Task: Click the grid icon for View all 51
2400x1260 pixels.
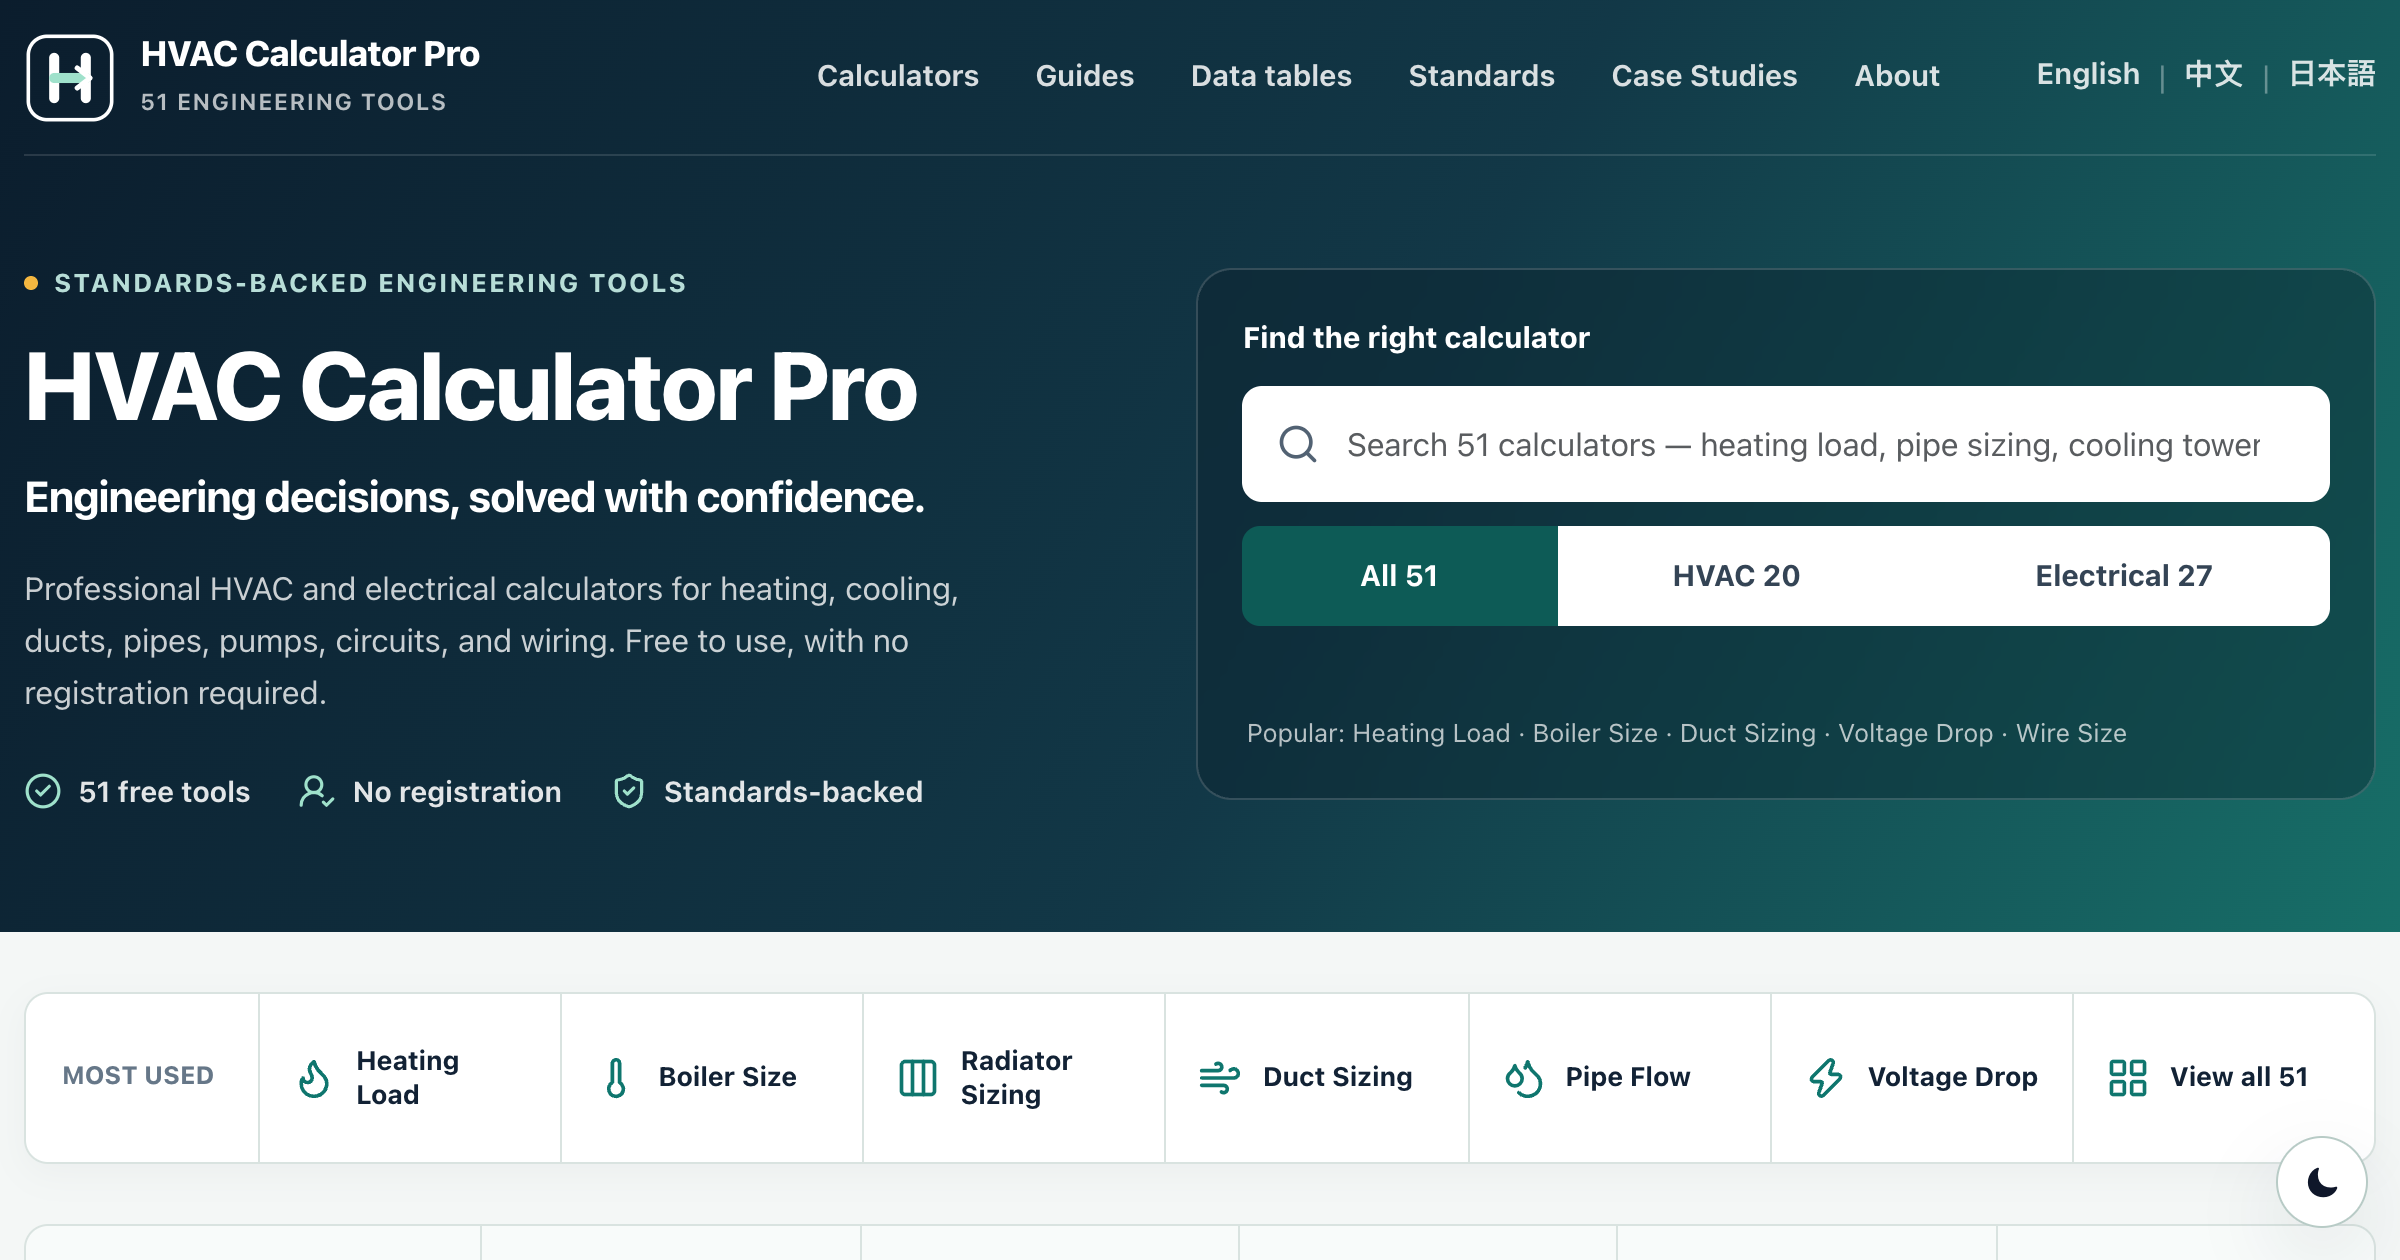Action: [x=2128, y=1078]
